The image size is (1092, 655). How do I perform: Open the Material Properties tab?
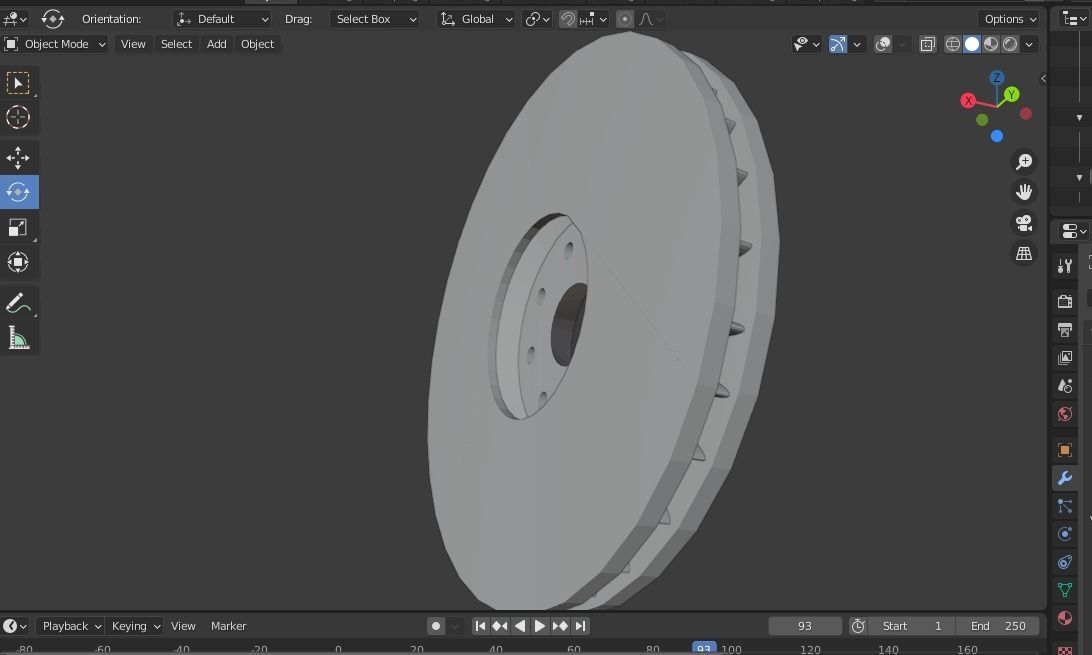[1064, 617]
